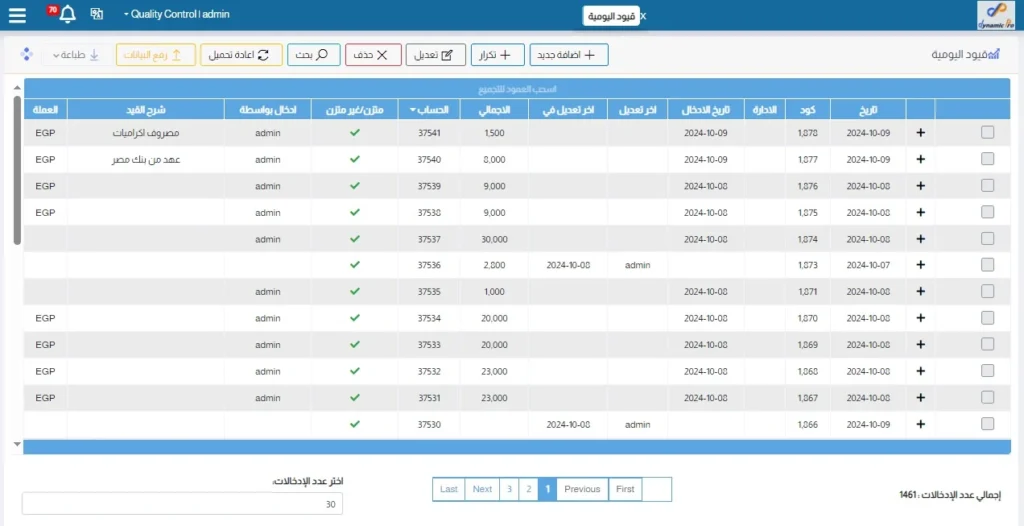Expand the row with code 1,873
The image size is (1024, 526).
coord(920,265)
